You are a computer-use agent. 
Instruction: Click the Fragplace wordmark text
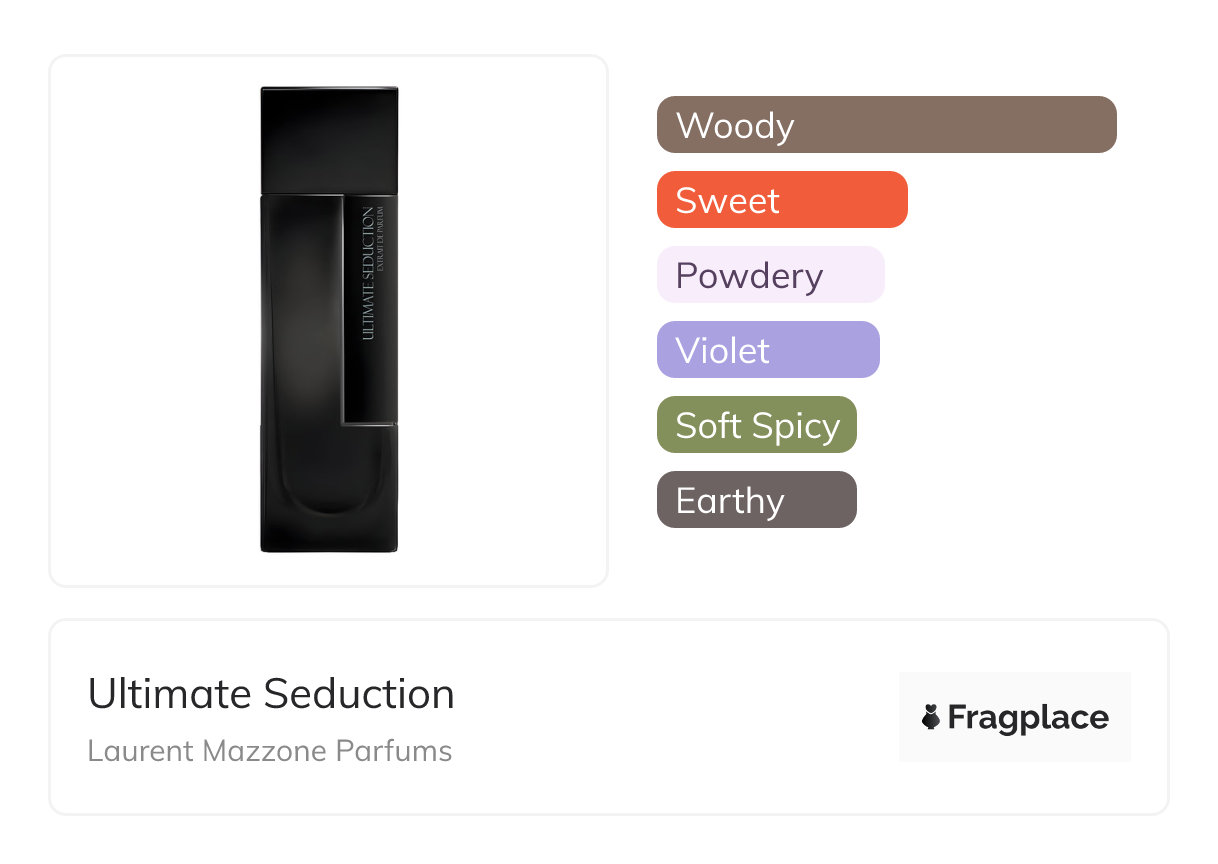1028,717
